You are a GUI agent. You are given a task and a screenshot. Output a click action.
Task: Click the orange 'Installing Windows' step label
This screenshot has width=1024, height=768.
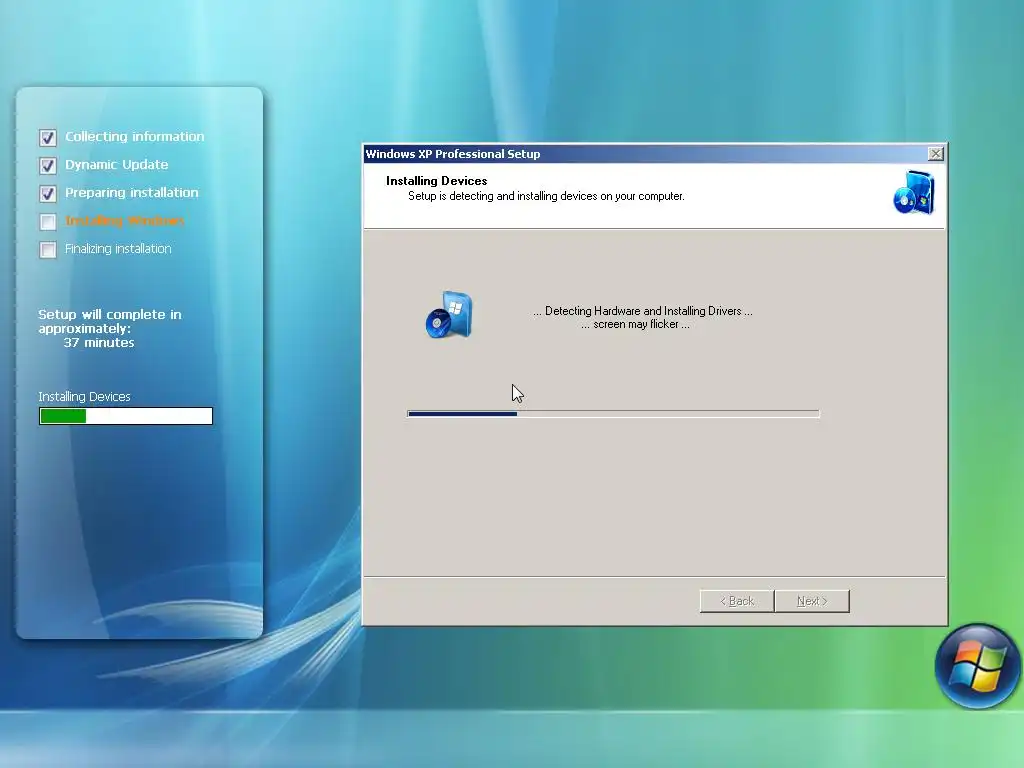[x=125, y=221]
